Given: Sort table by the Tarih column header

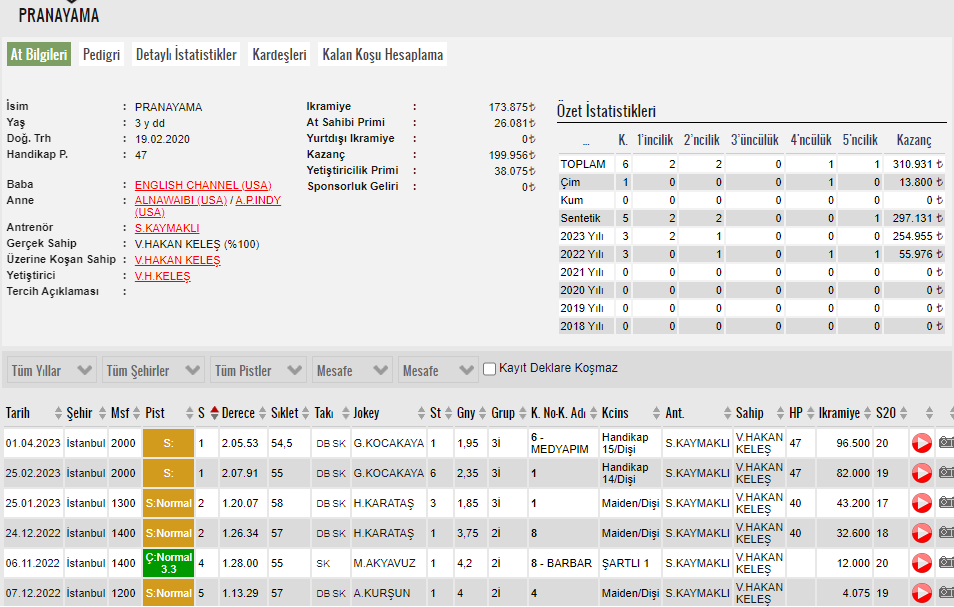Looking at the screenshot, I should (x=18, y=413).
